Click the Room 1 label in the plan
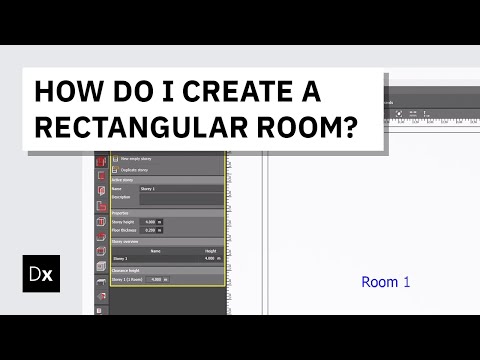The image size is (480, 360). coord(386,282)
